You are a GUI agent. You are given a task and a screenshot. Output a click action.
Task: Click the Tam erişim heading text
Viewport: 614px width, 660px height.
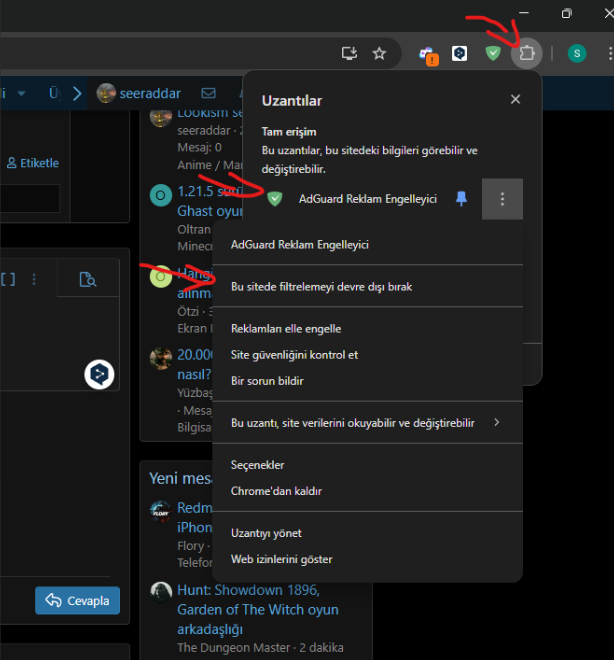[289, 132]
